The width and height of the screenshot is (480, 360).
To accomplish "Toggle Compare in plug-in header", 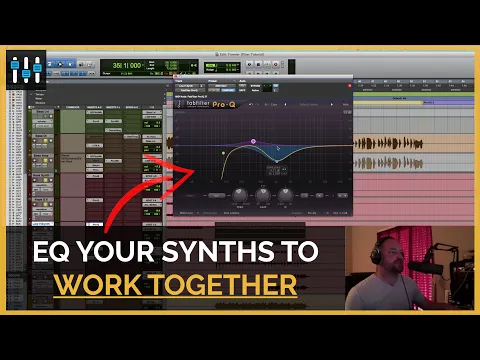I will (x=228, y=90).
